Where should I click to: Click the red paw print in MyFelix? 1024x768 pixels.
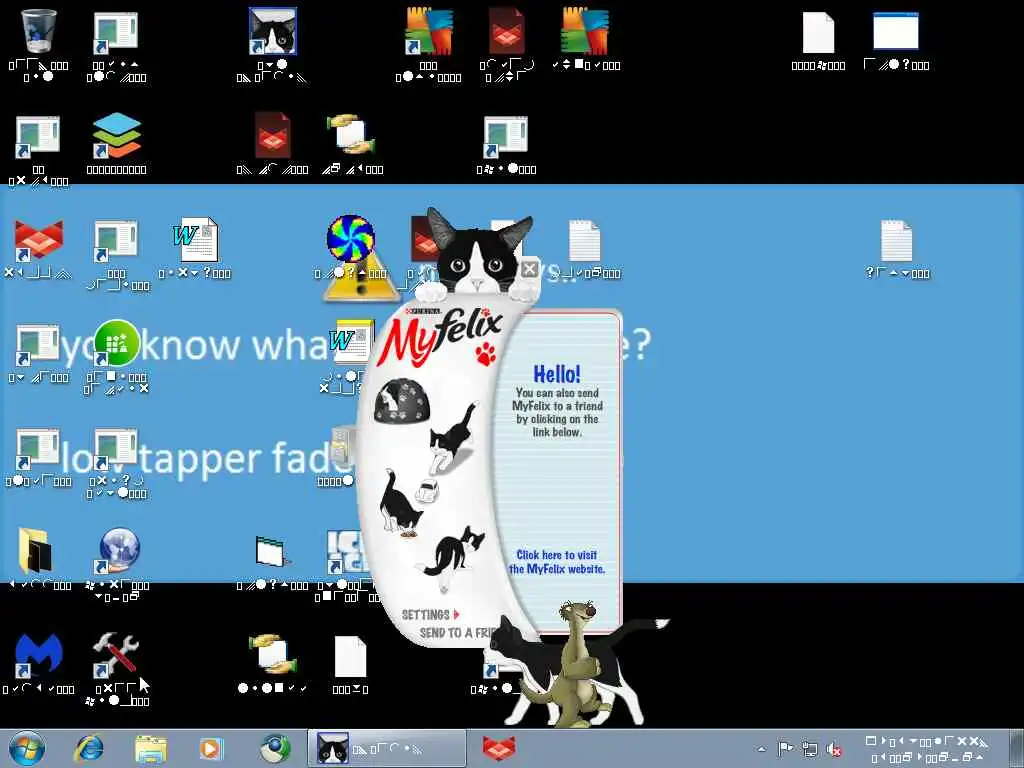click(485, 354)
